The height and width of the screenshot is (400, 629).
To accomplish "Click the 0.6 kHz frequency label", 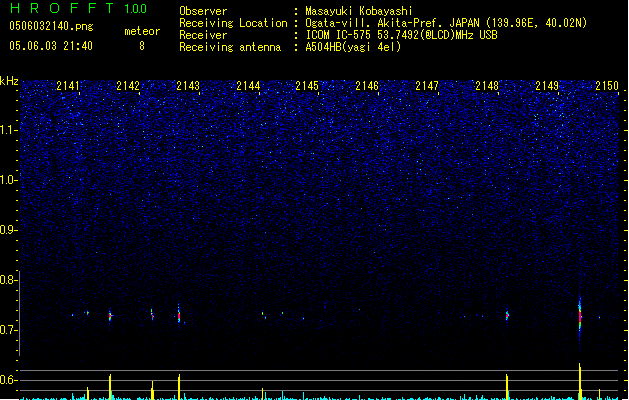I will [8, 380].
